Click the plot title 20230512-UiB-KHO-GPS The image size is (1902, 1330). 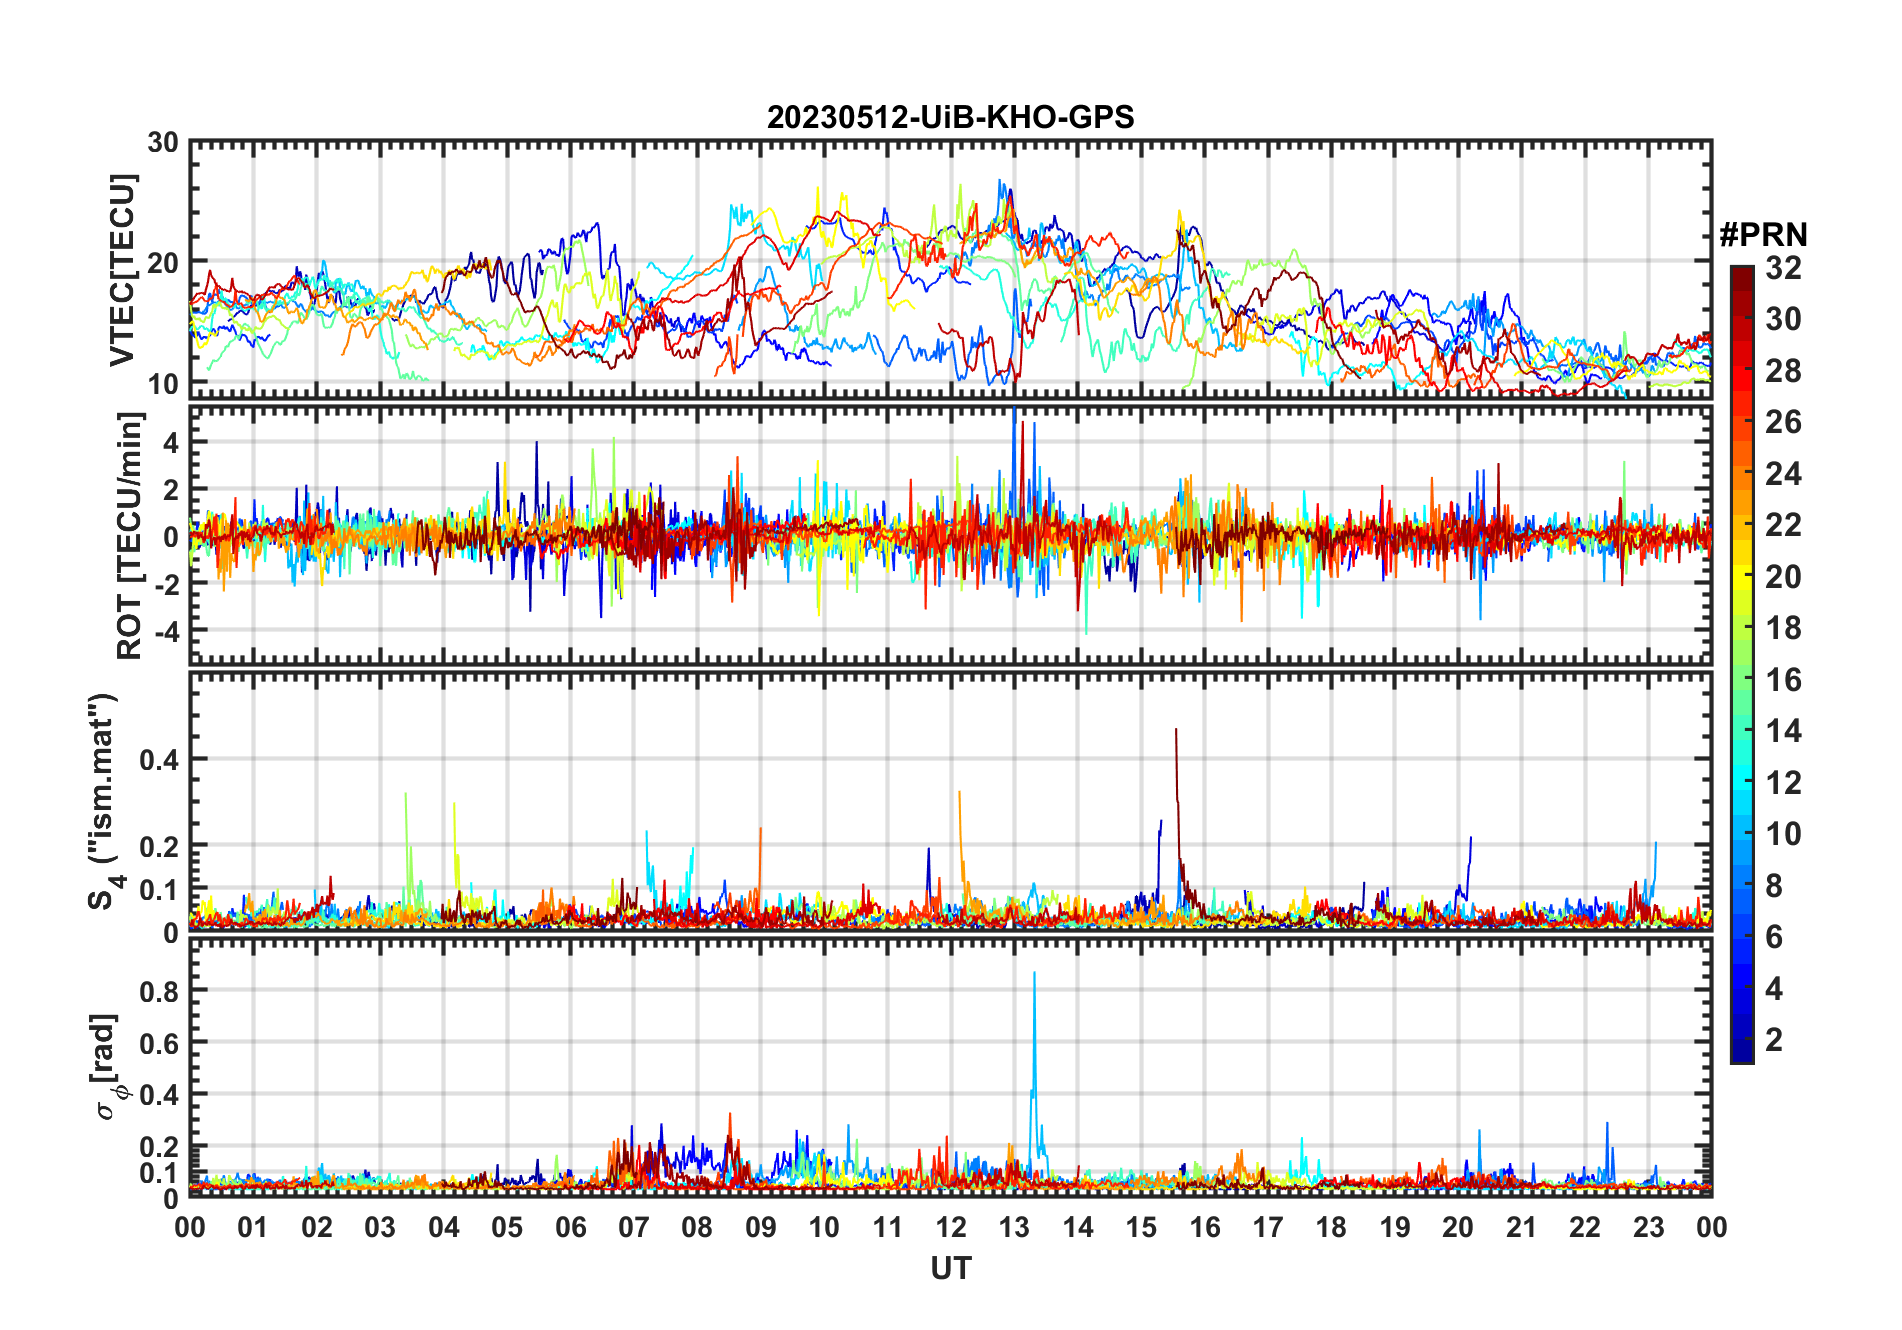pyautogui.click(x=950, y=117)
